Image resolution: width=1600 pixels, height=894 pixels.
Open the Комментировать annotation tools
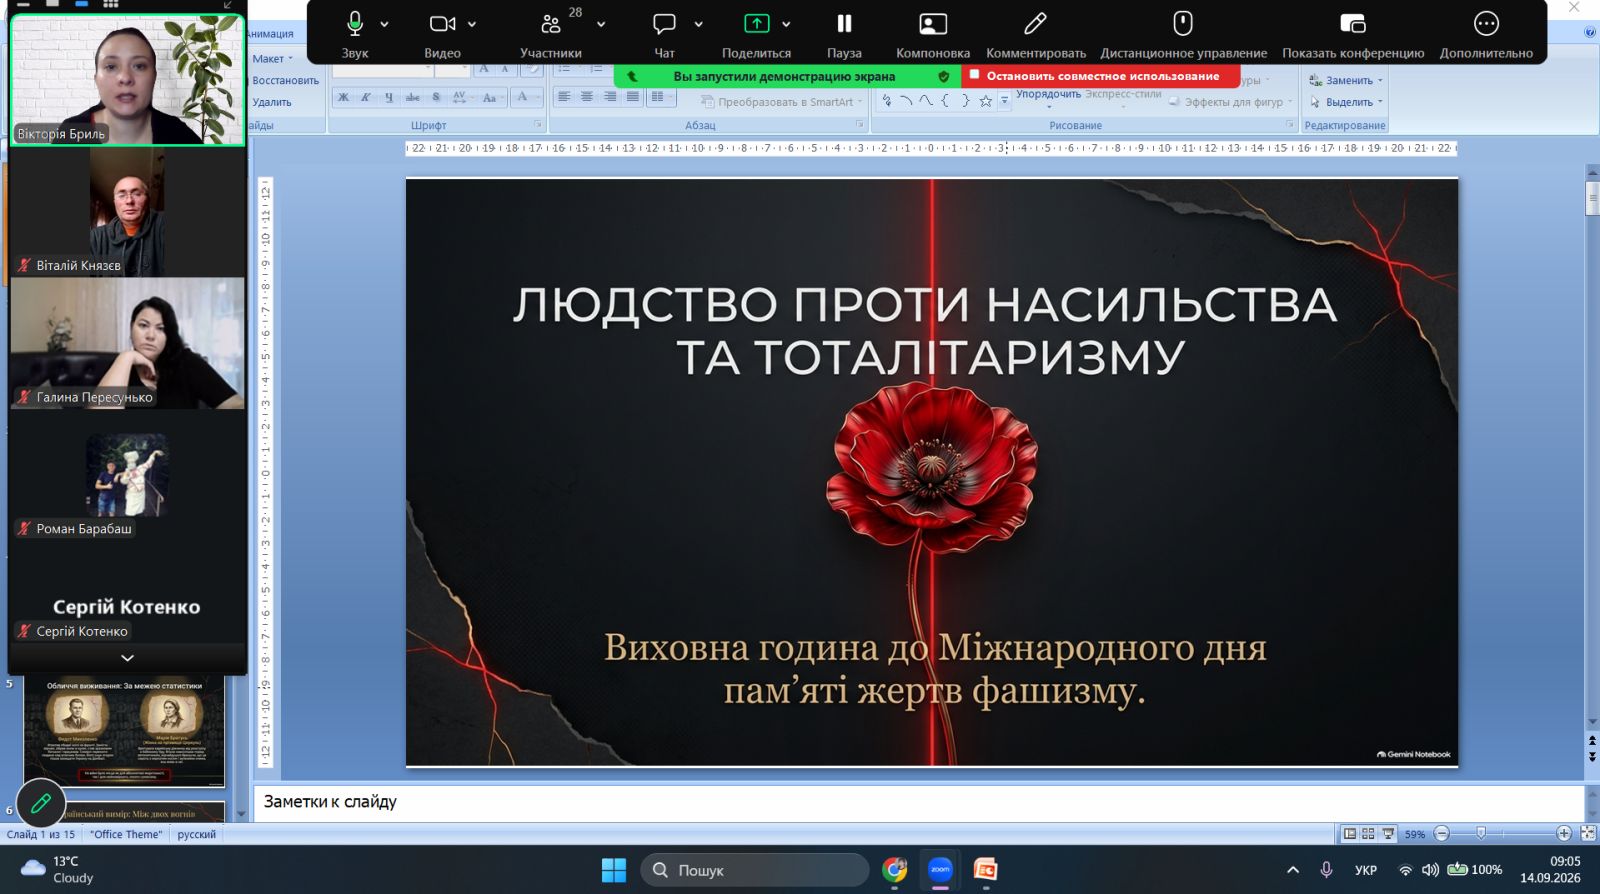[x=1036, y=35]
